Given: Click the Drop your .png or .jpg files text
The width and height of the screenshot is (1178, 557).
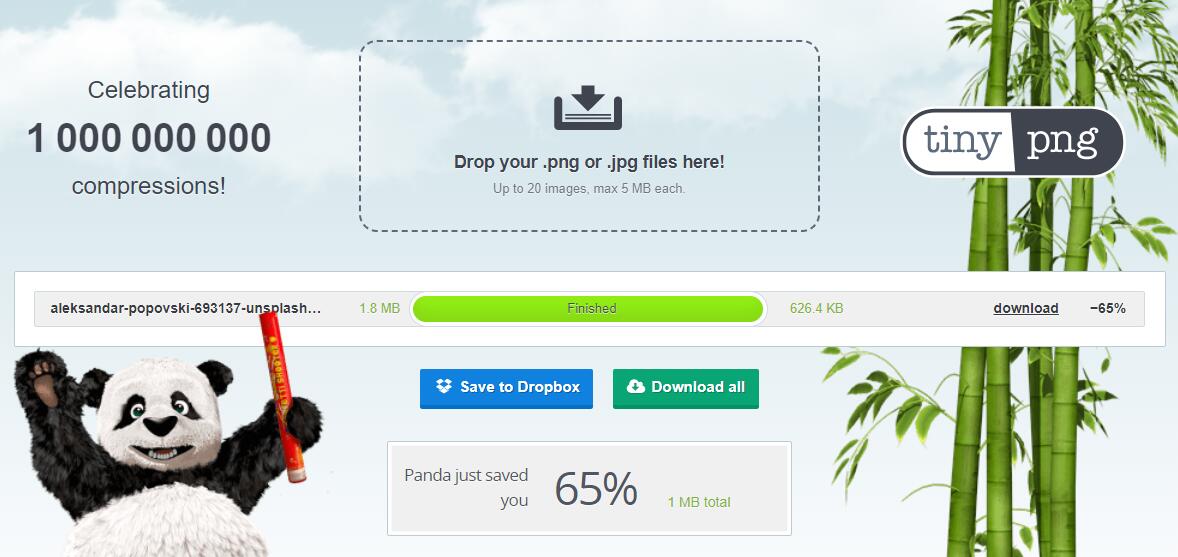Looking at the screenshot, I should [x=589, y=162].
